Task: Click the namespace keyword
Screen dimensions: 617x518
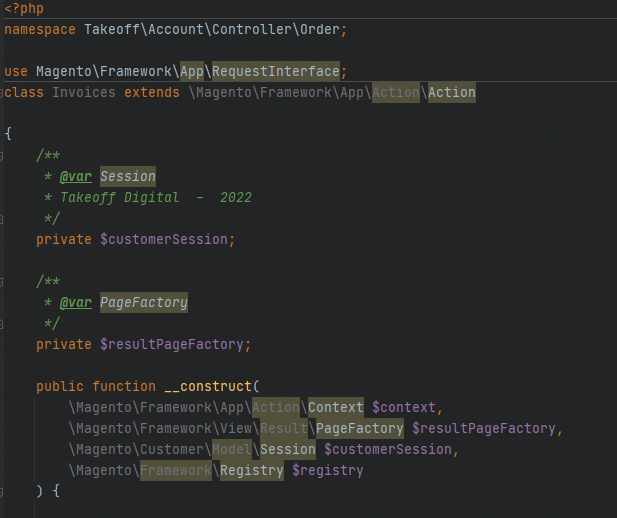Action: click(40, 30)
